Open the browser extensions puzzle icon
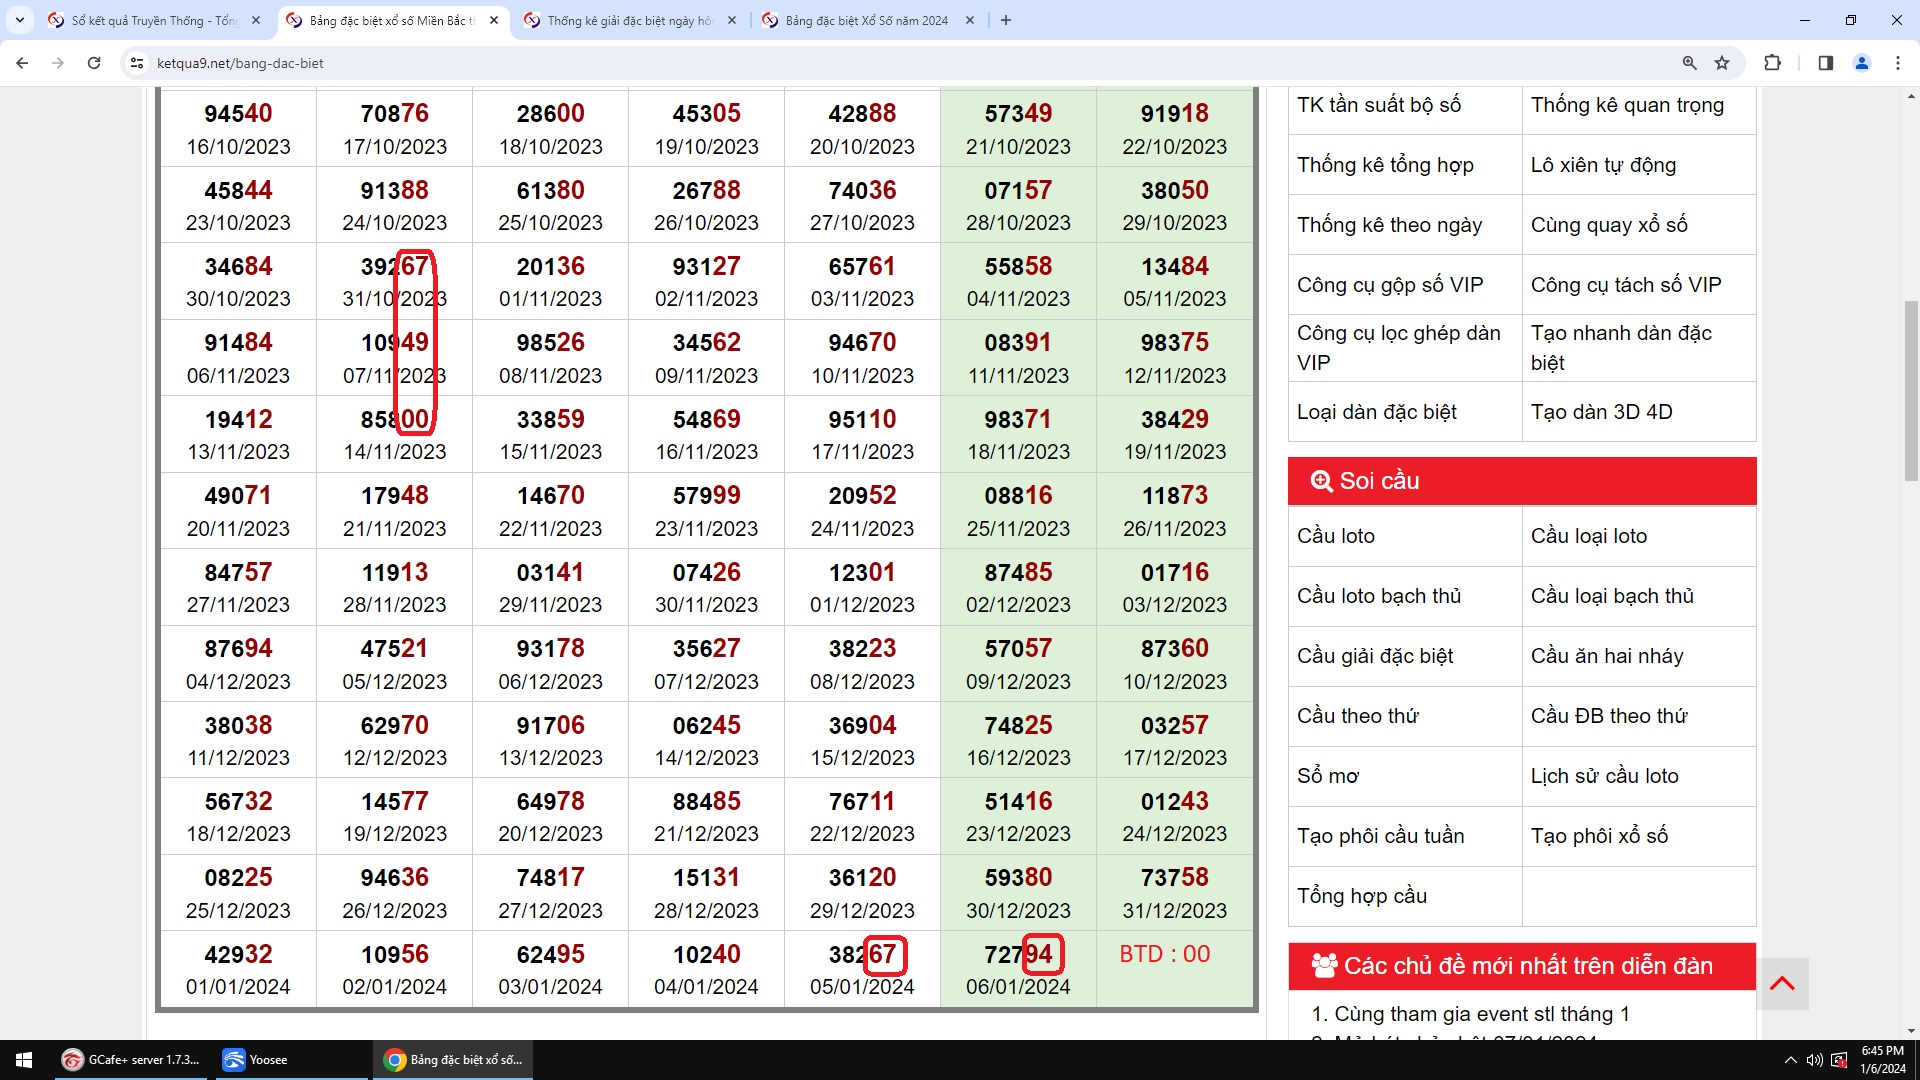This screenshot has height=1080, width=1920. [1772, 63]
